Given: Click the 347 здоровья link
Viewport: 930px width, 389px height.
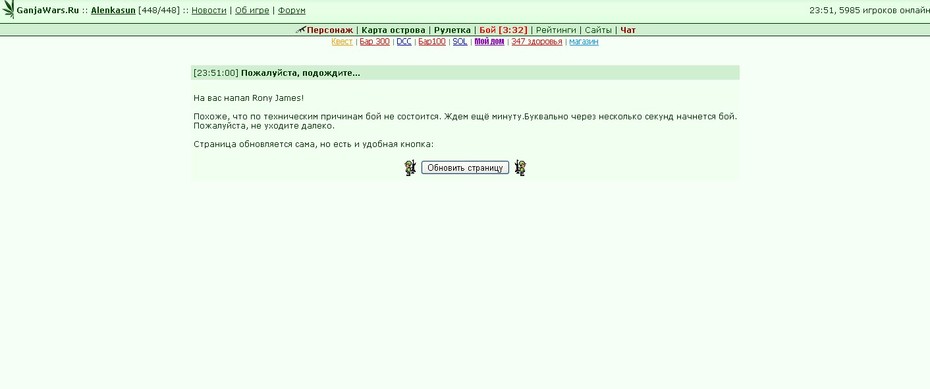Looking at the screenshot, I should (x=537, y=42).
